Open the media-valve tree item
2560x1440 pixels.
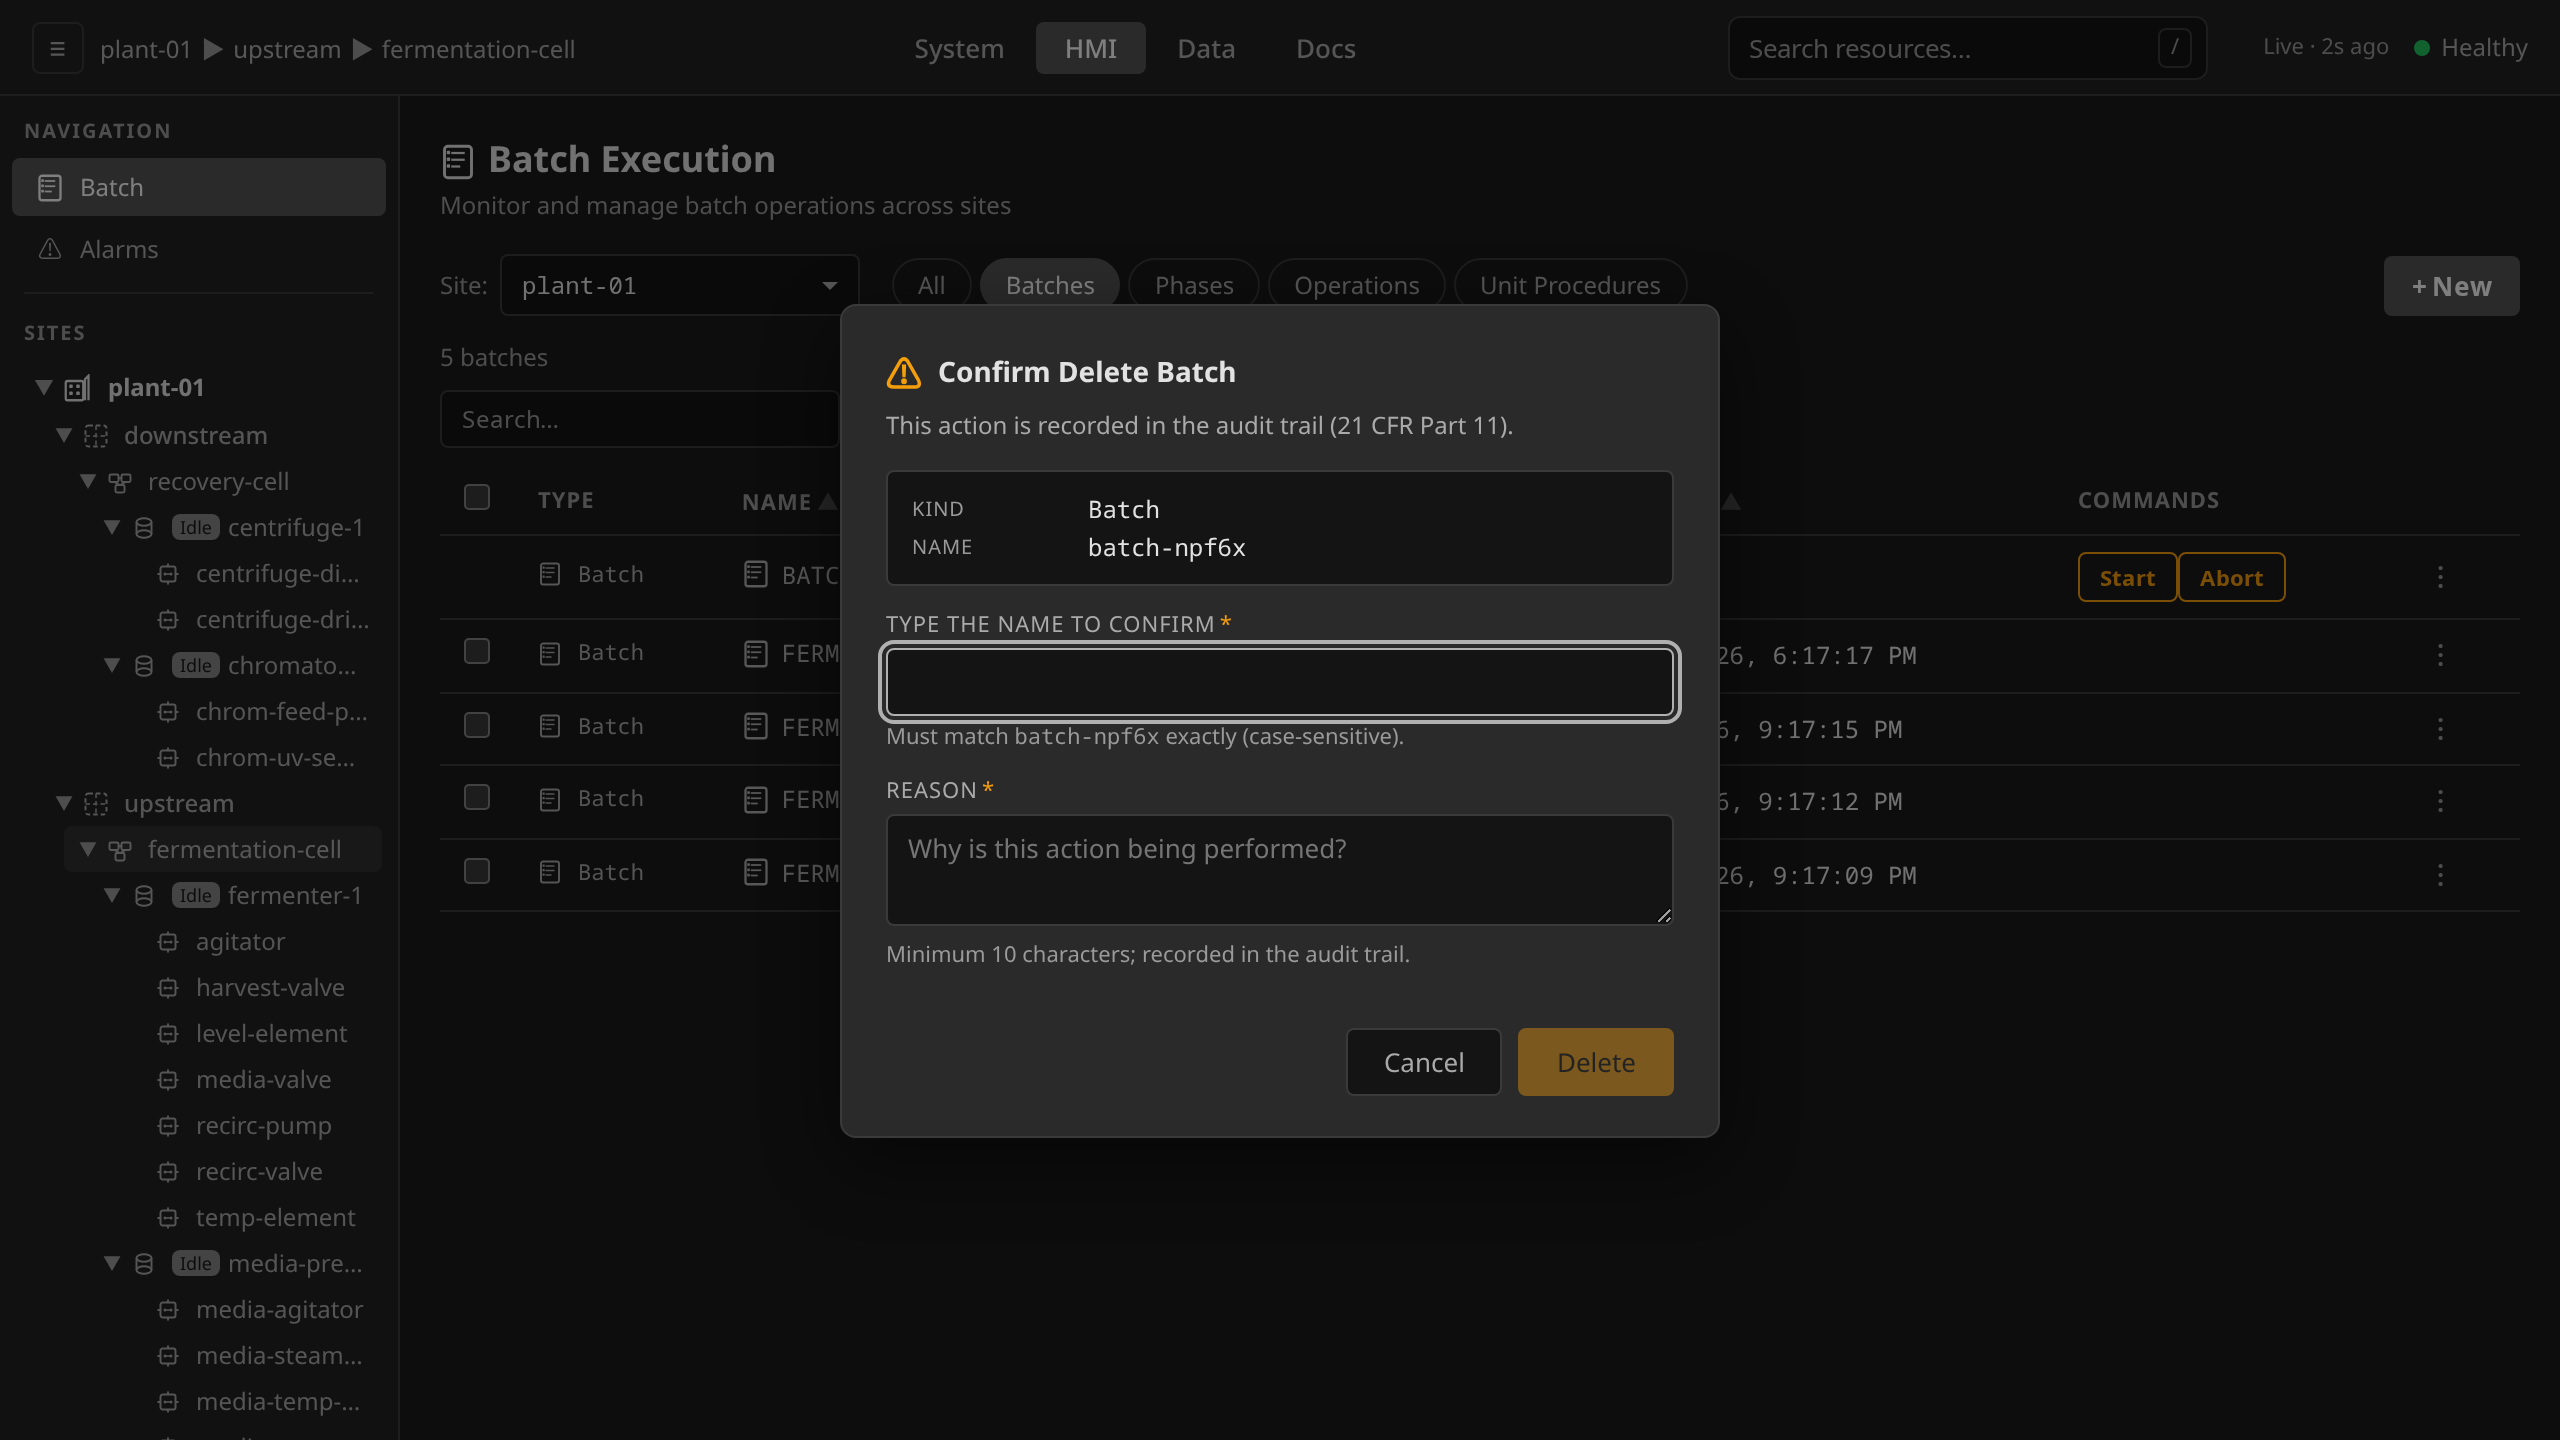click(x=263, y=1080)
